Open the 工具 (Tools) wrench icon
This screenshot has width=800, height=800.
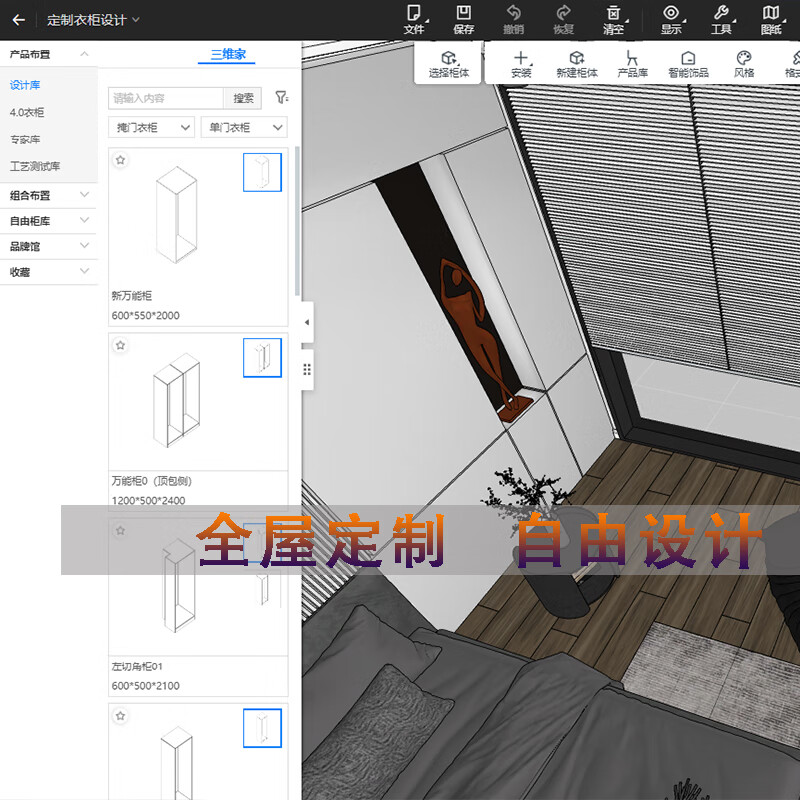(x=721, y=14)
